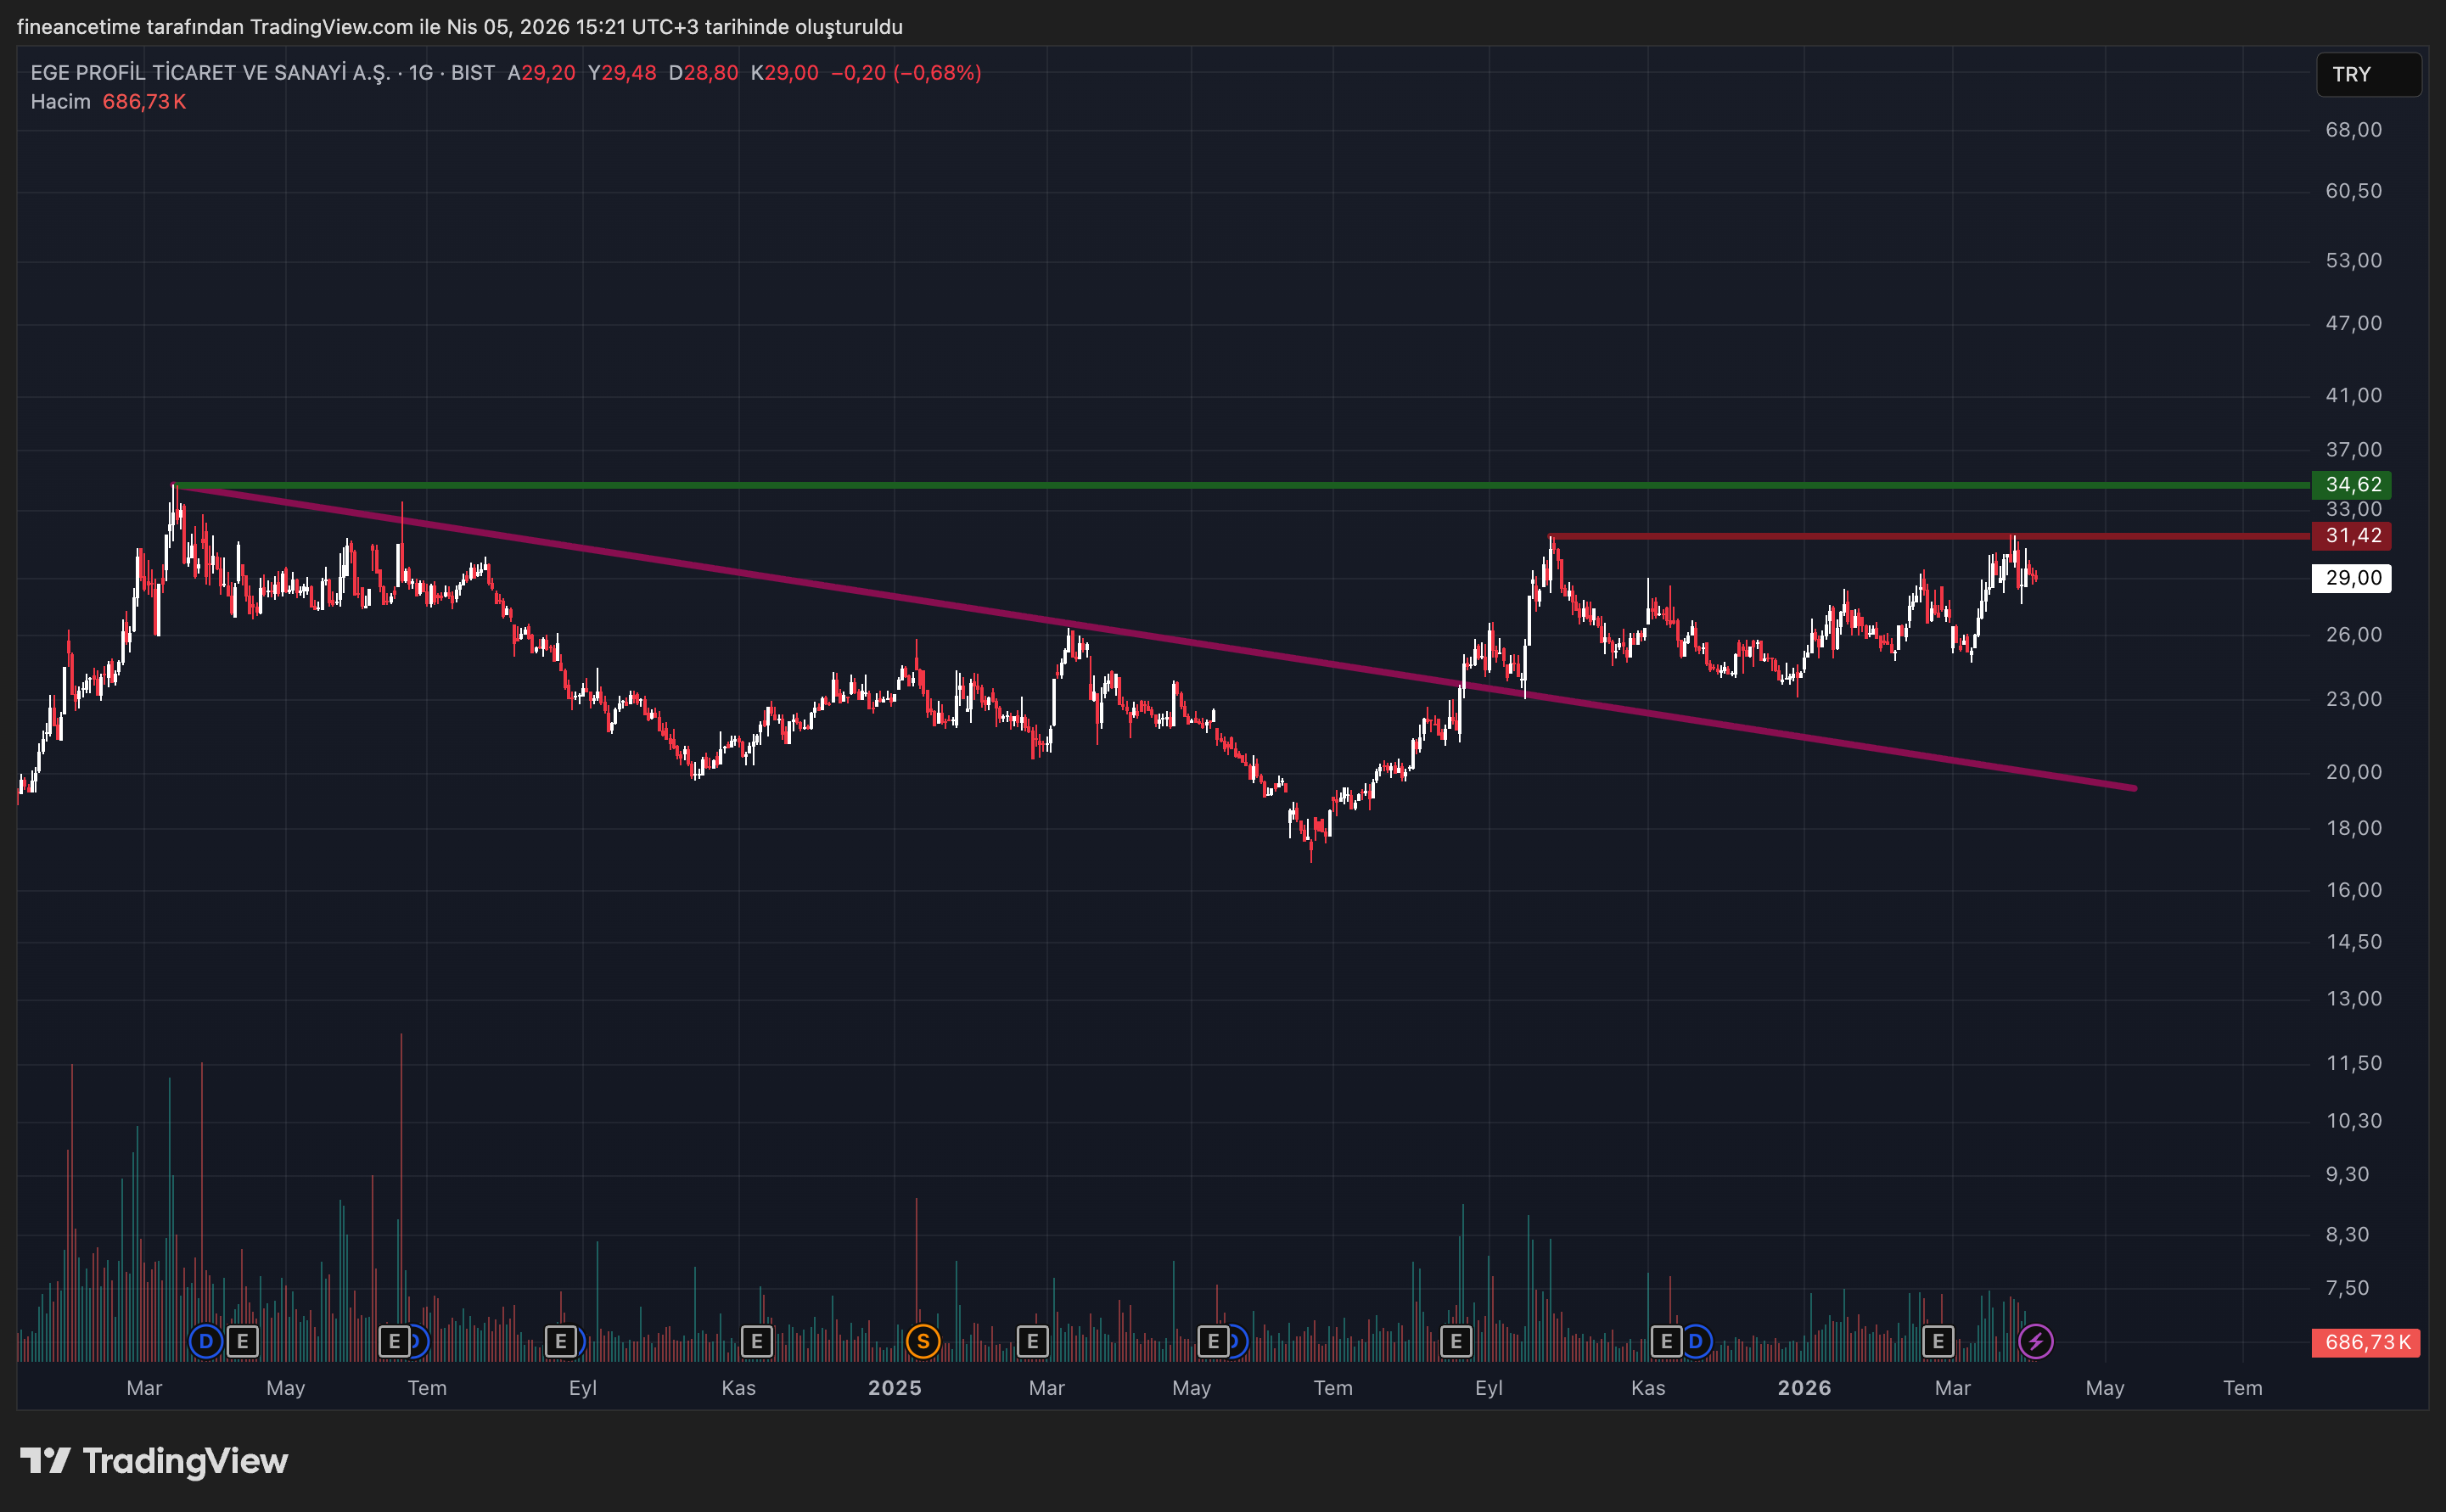Click the white 29,00 current price label
The image size is (2446, 1512).
[2351, 578]
